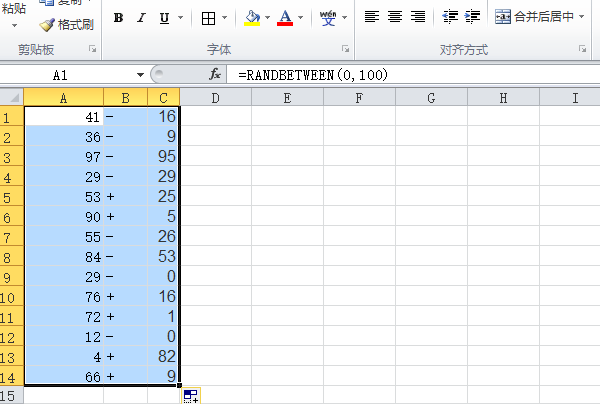Open Name Box dropdown arrow
This screenshot has width=600, height=404.
tap(140, 75)
